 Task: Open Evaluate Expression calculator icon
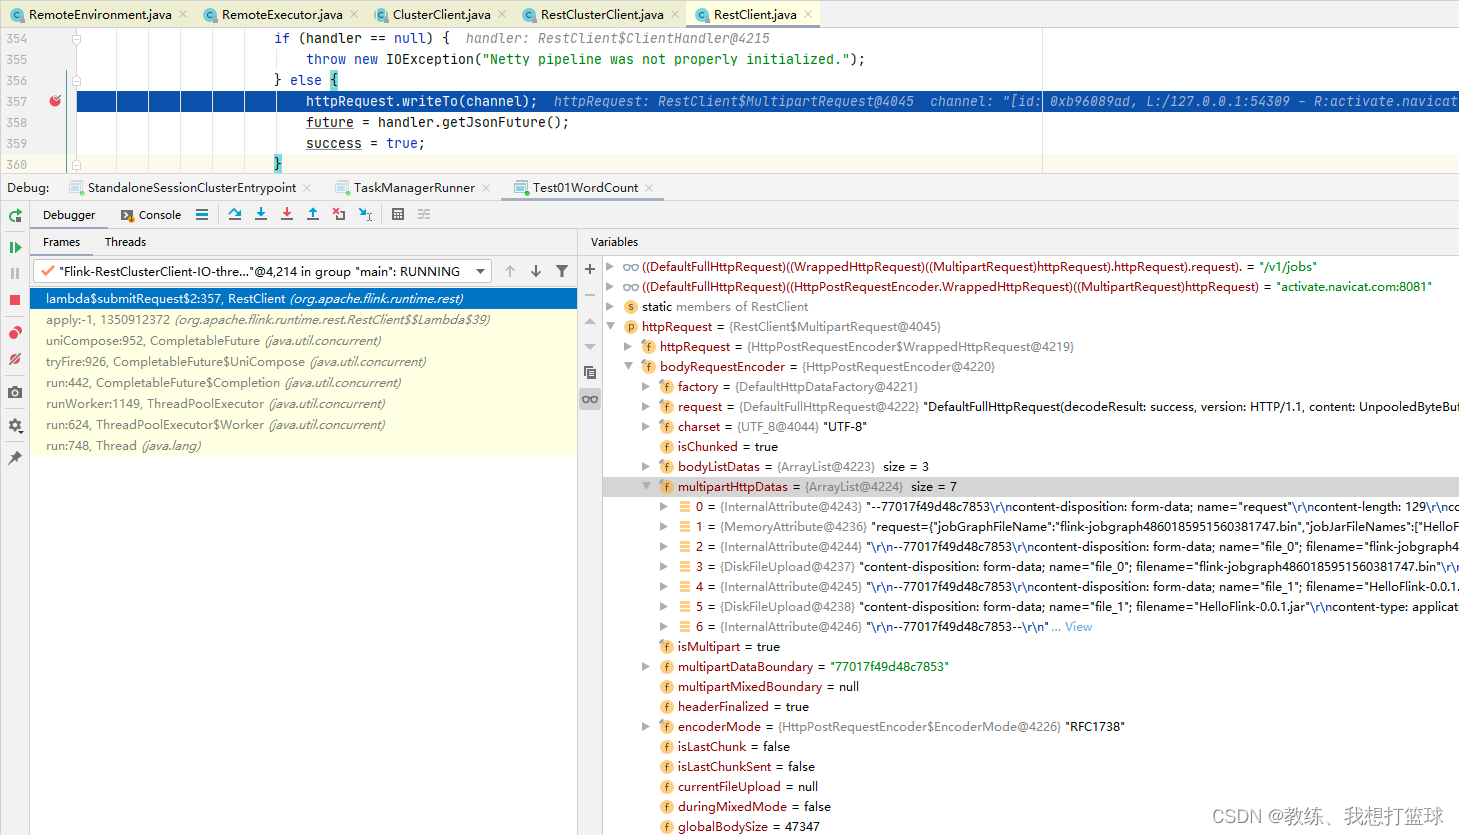pos(398,214)
